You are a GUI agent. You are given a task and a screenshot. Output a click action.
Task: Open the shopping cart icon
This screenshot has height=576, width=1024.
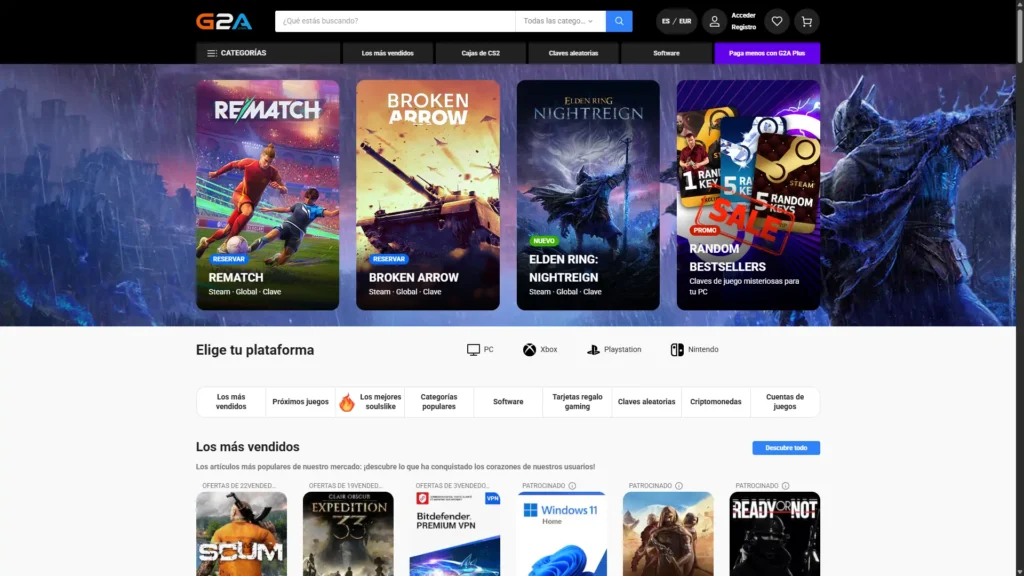pos(807,22)
